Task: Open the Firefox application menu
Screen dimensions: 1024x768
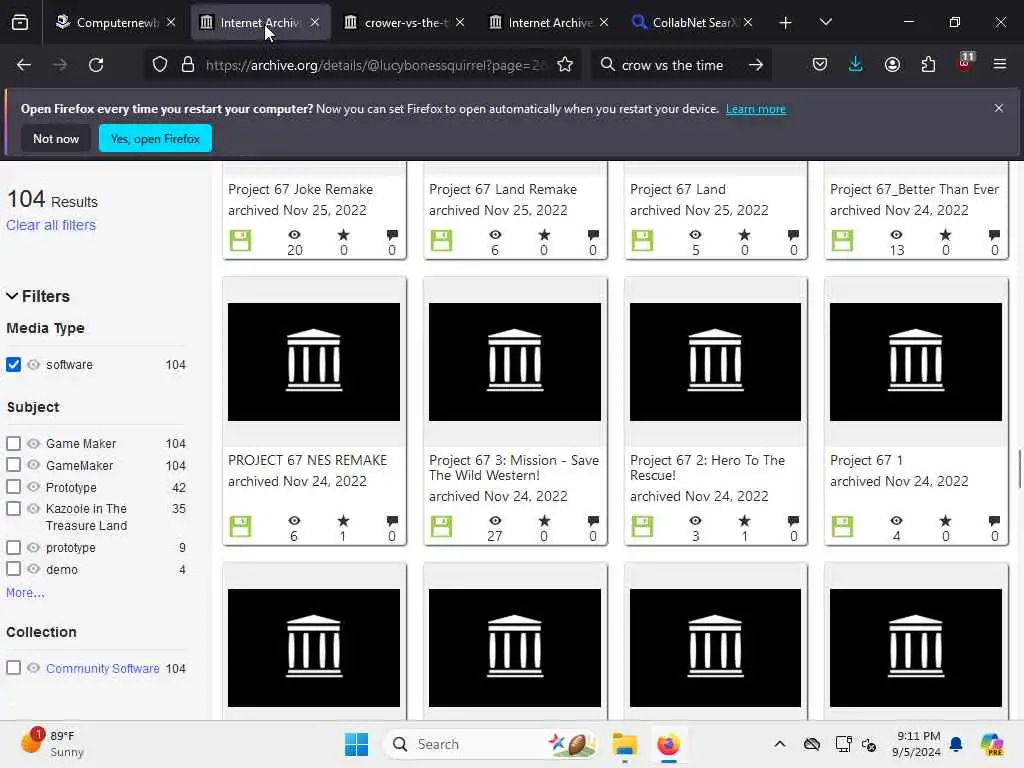Action: pos(1000,64)
